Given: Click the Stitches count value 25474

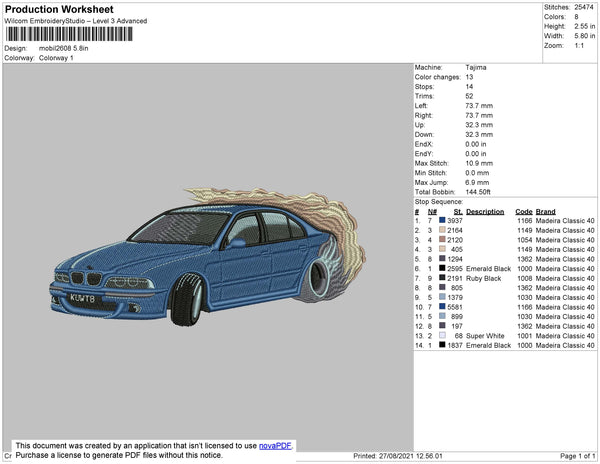Looking at the screenshot, I should [x=582, y=7].
